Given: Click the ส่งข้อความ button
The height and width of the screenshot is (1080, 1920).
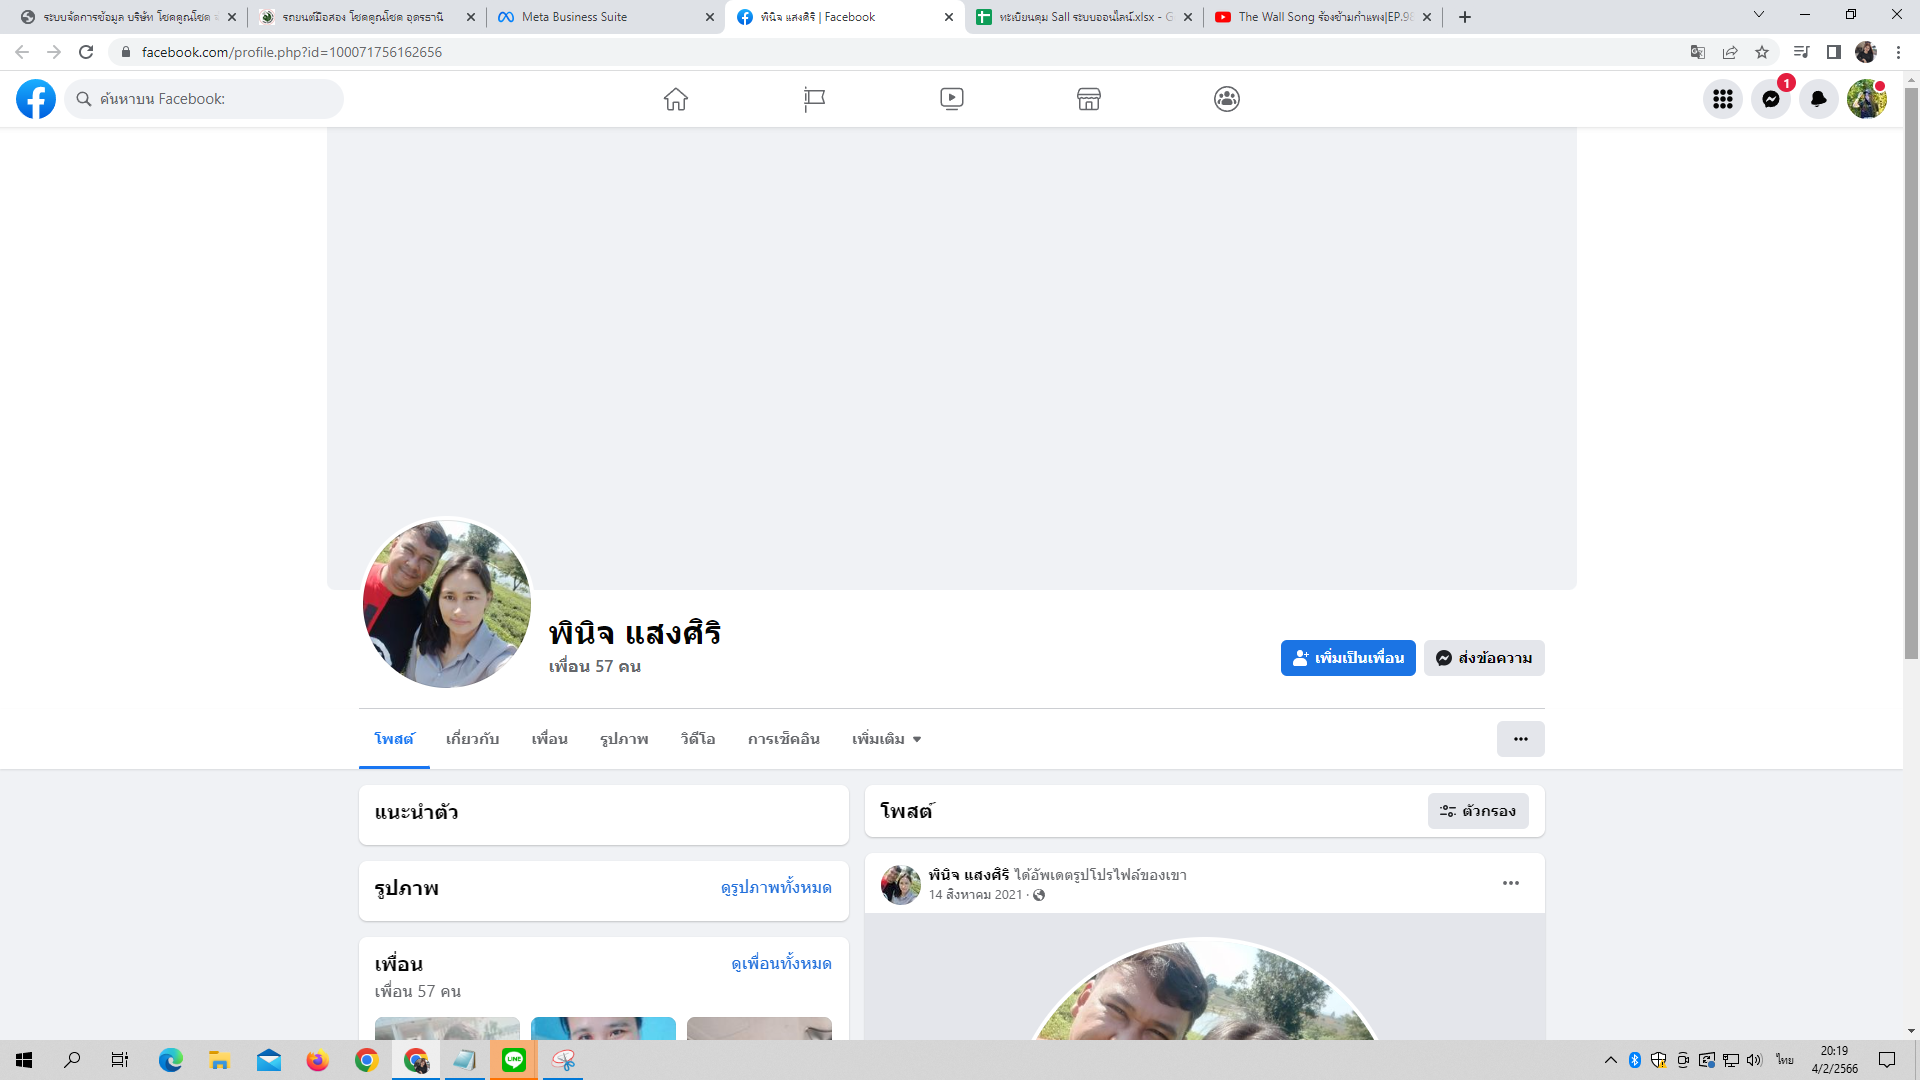Looking at the screenshot, I should tap(1483, 658).
